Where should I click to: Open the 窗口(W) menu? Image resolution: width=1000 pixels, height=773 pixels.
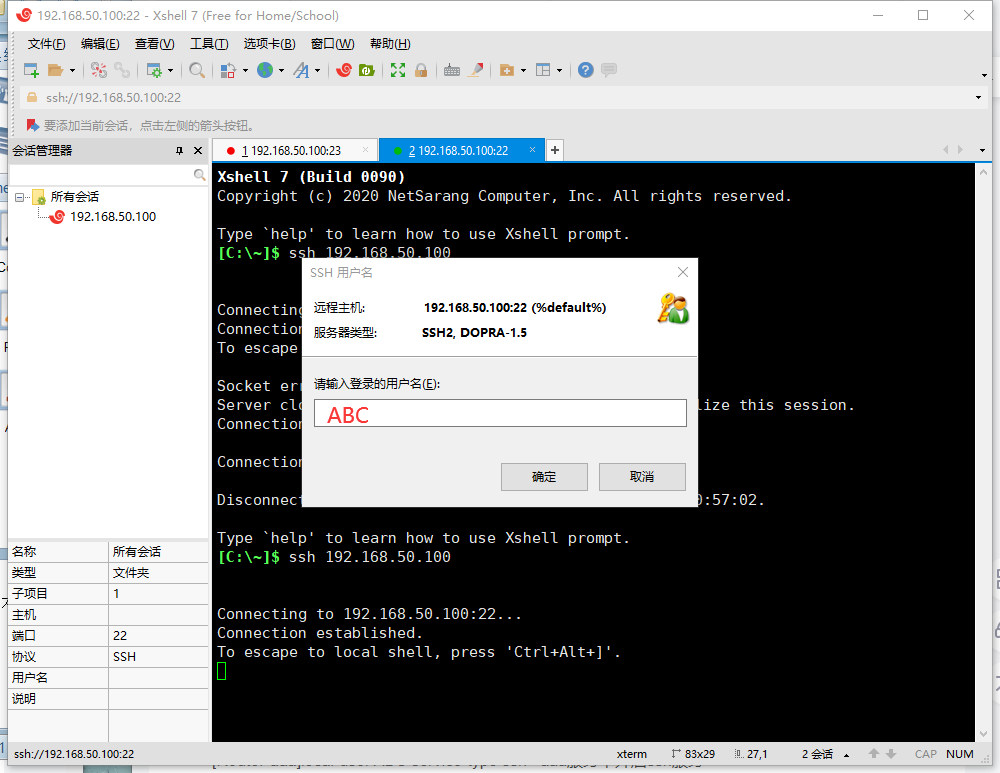click(x=332, y=44)
